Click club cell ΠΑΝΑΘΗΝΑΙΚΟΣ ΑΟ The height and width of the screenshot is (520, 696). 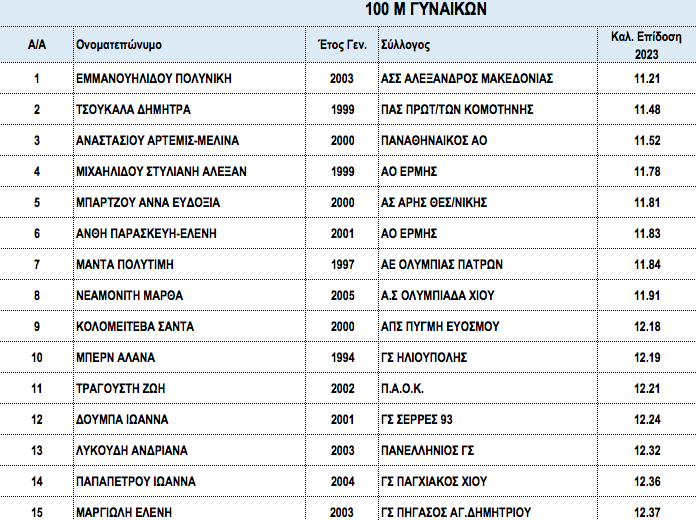click(434, 140)
